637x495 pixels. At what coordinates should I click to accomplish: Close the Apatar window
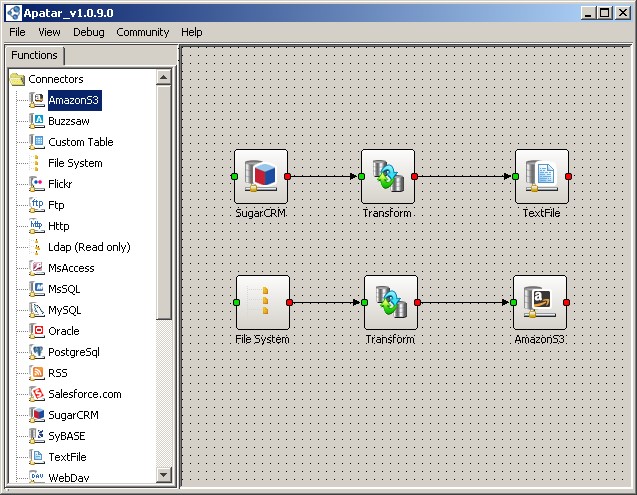click(x=622, y=13)
